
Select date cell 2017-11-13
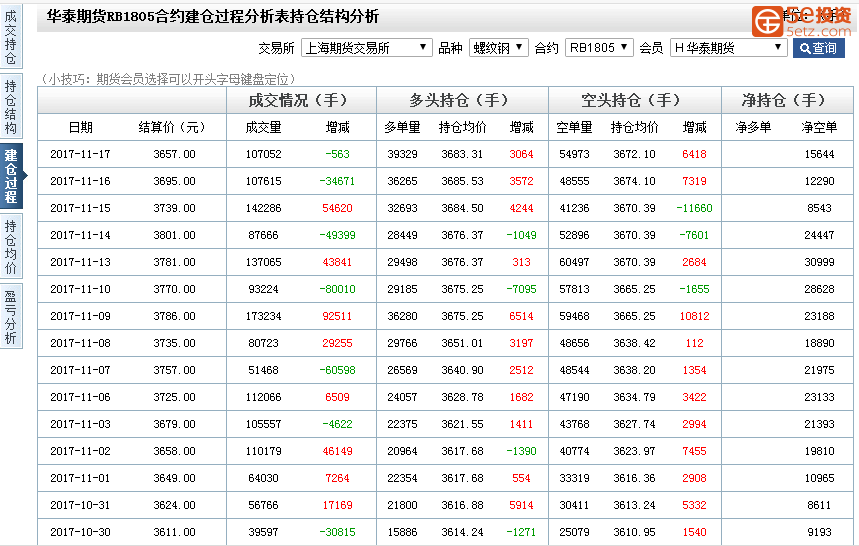pyautogui.click(x=81, y=262)
